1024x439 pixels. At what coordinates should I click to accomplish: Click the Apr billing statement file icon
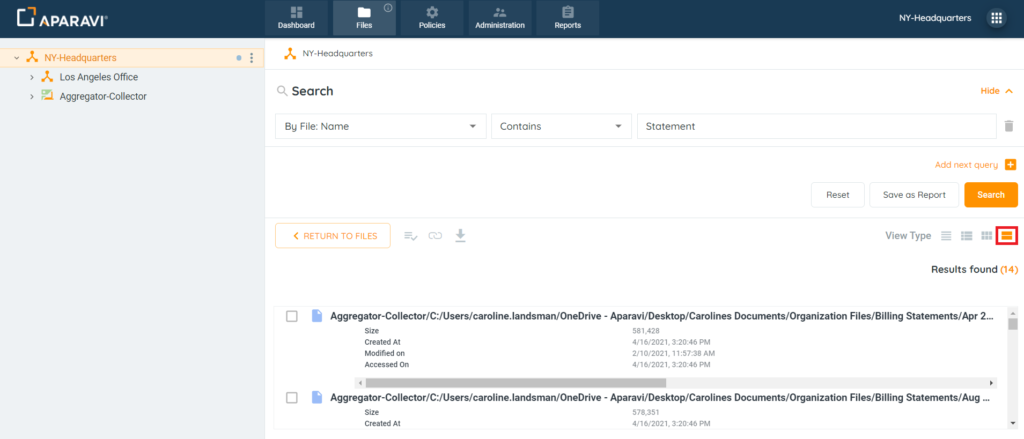pos(317,316)
